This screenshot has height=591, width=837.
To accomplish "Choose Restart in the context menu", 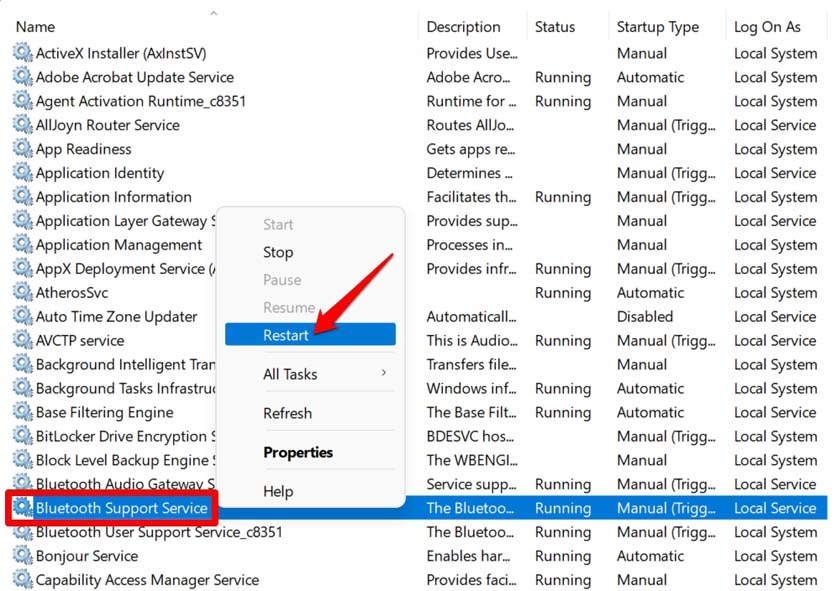I will coord(310,335).
